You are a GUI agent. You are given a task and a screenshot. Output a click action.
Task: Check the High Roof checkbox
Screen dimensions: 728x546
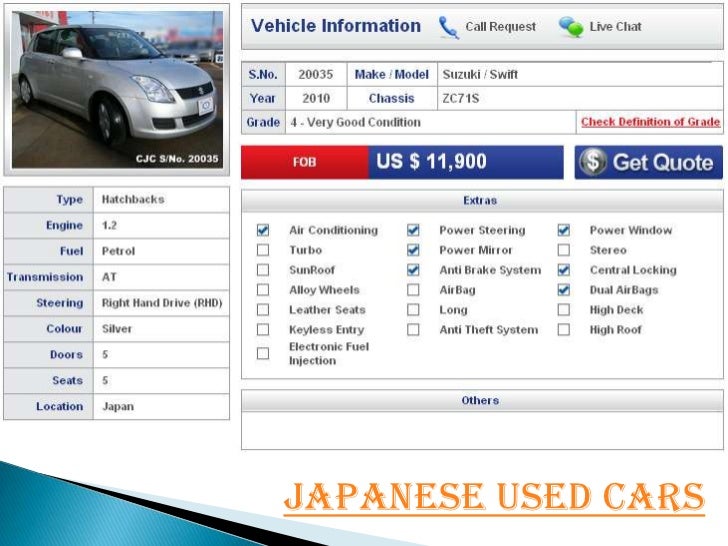pyautogui.click(x=564, y=330)
